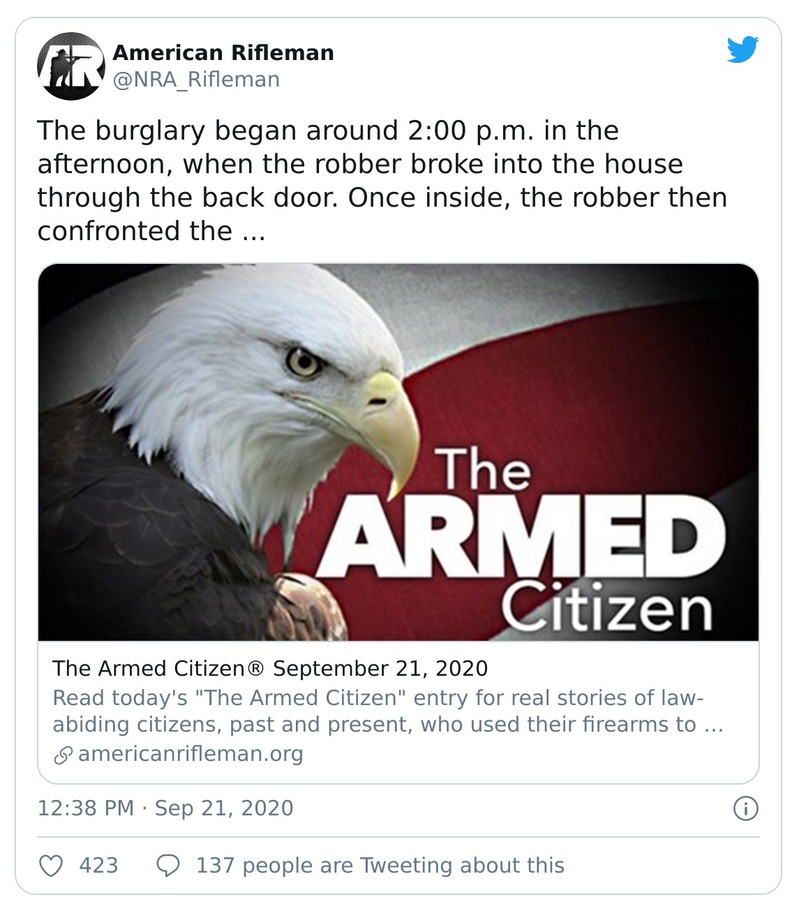Open the tweet info icon
The width and height of the screenshot is (799, 911).
tap(745, 808)
